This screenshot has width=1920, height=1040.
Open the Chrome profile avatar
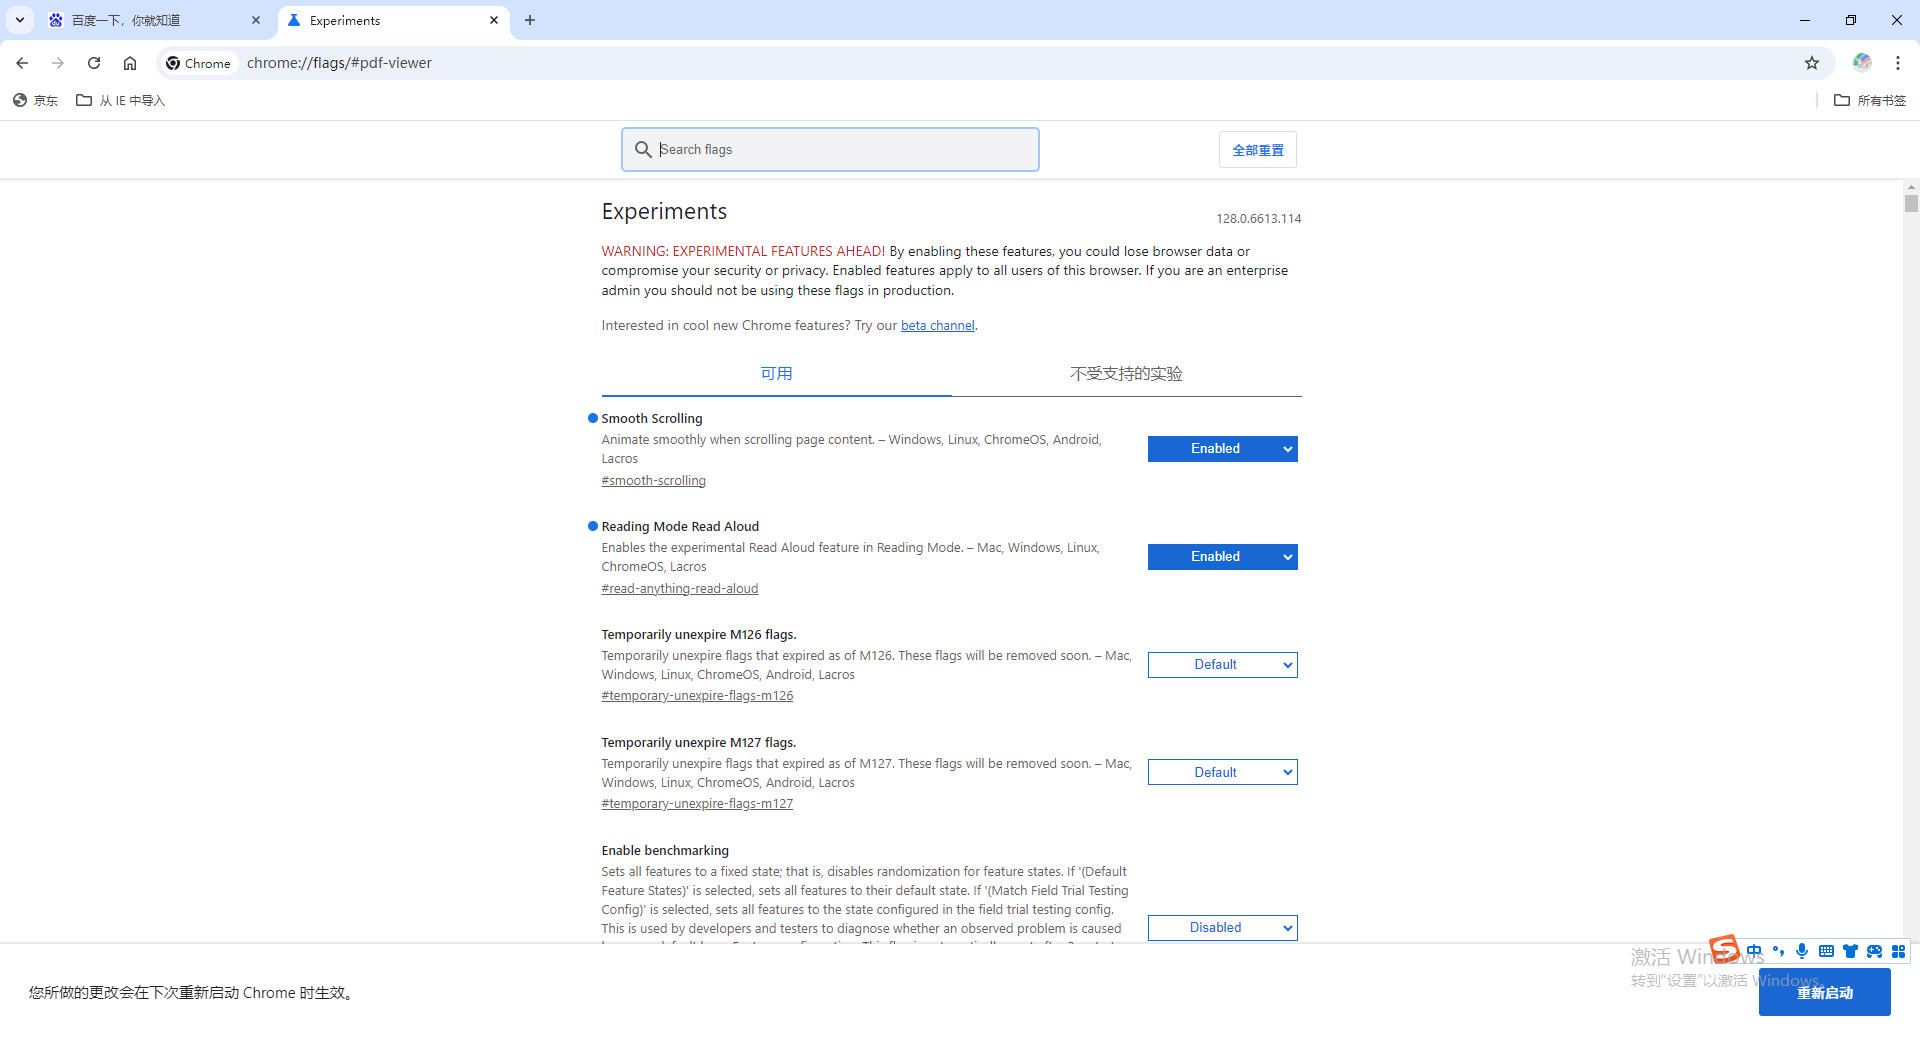click(x=1862, y=62)
